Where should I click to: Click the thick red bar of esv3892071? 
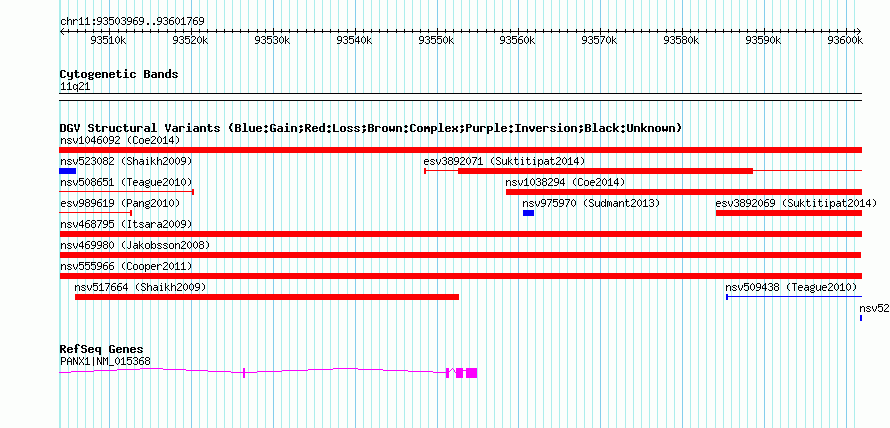(606, 171)
